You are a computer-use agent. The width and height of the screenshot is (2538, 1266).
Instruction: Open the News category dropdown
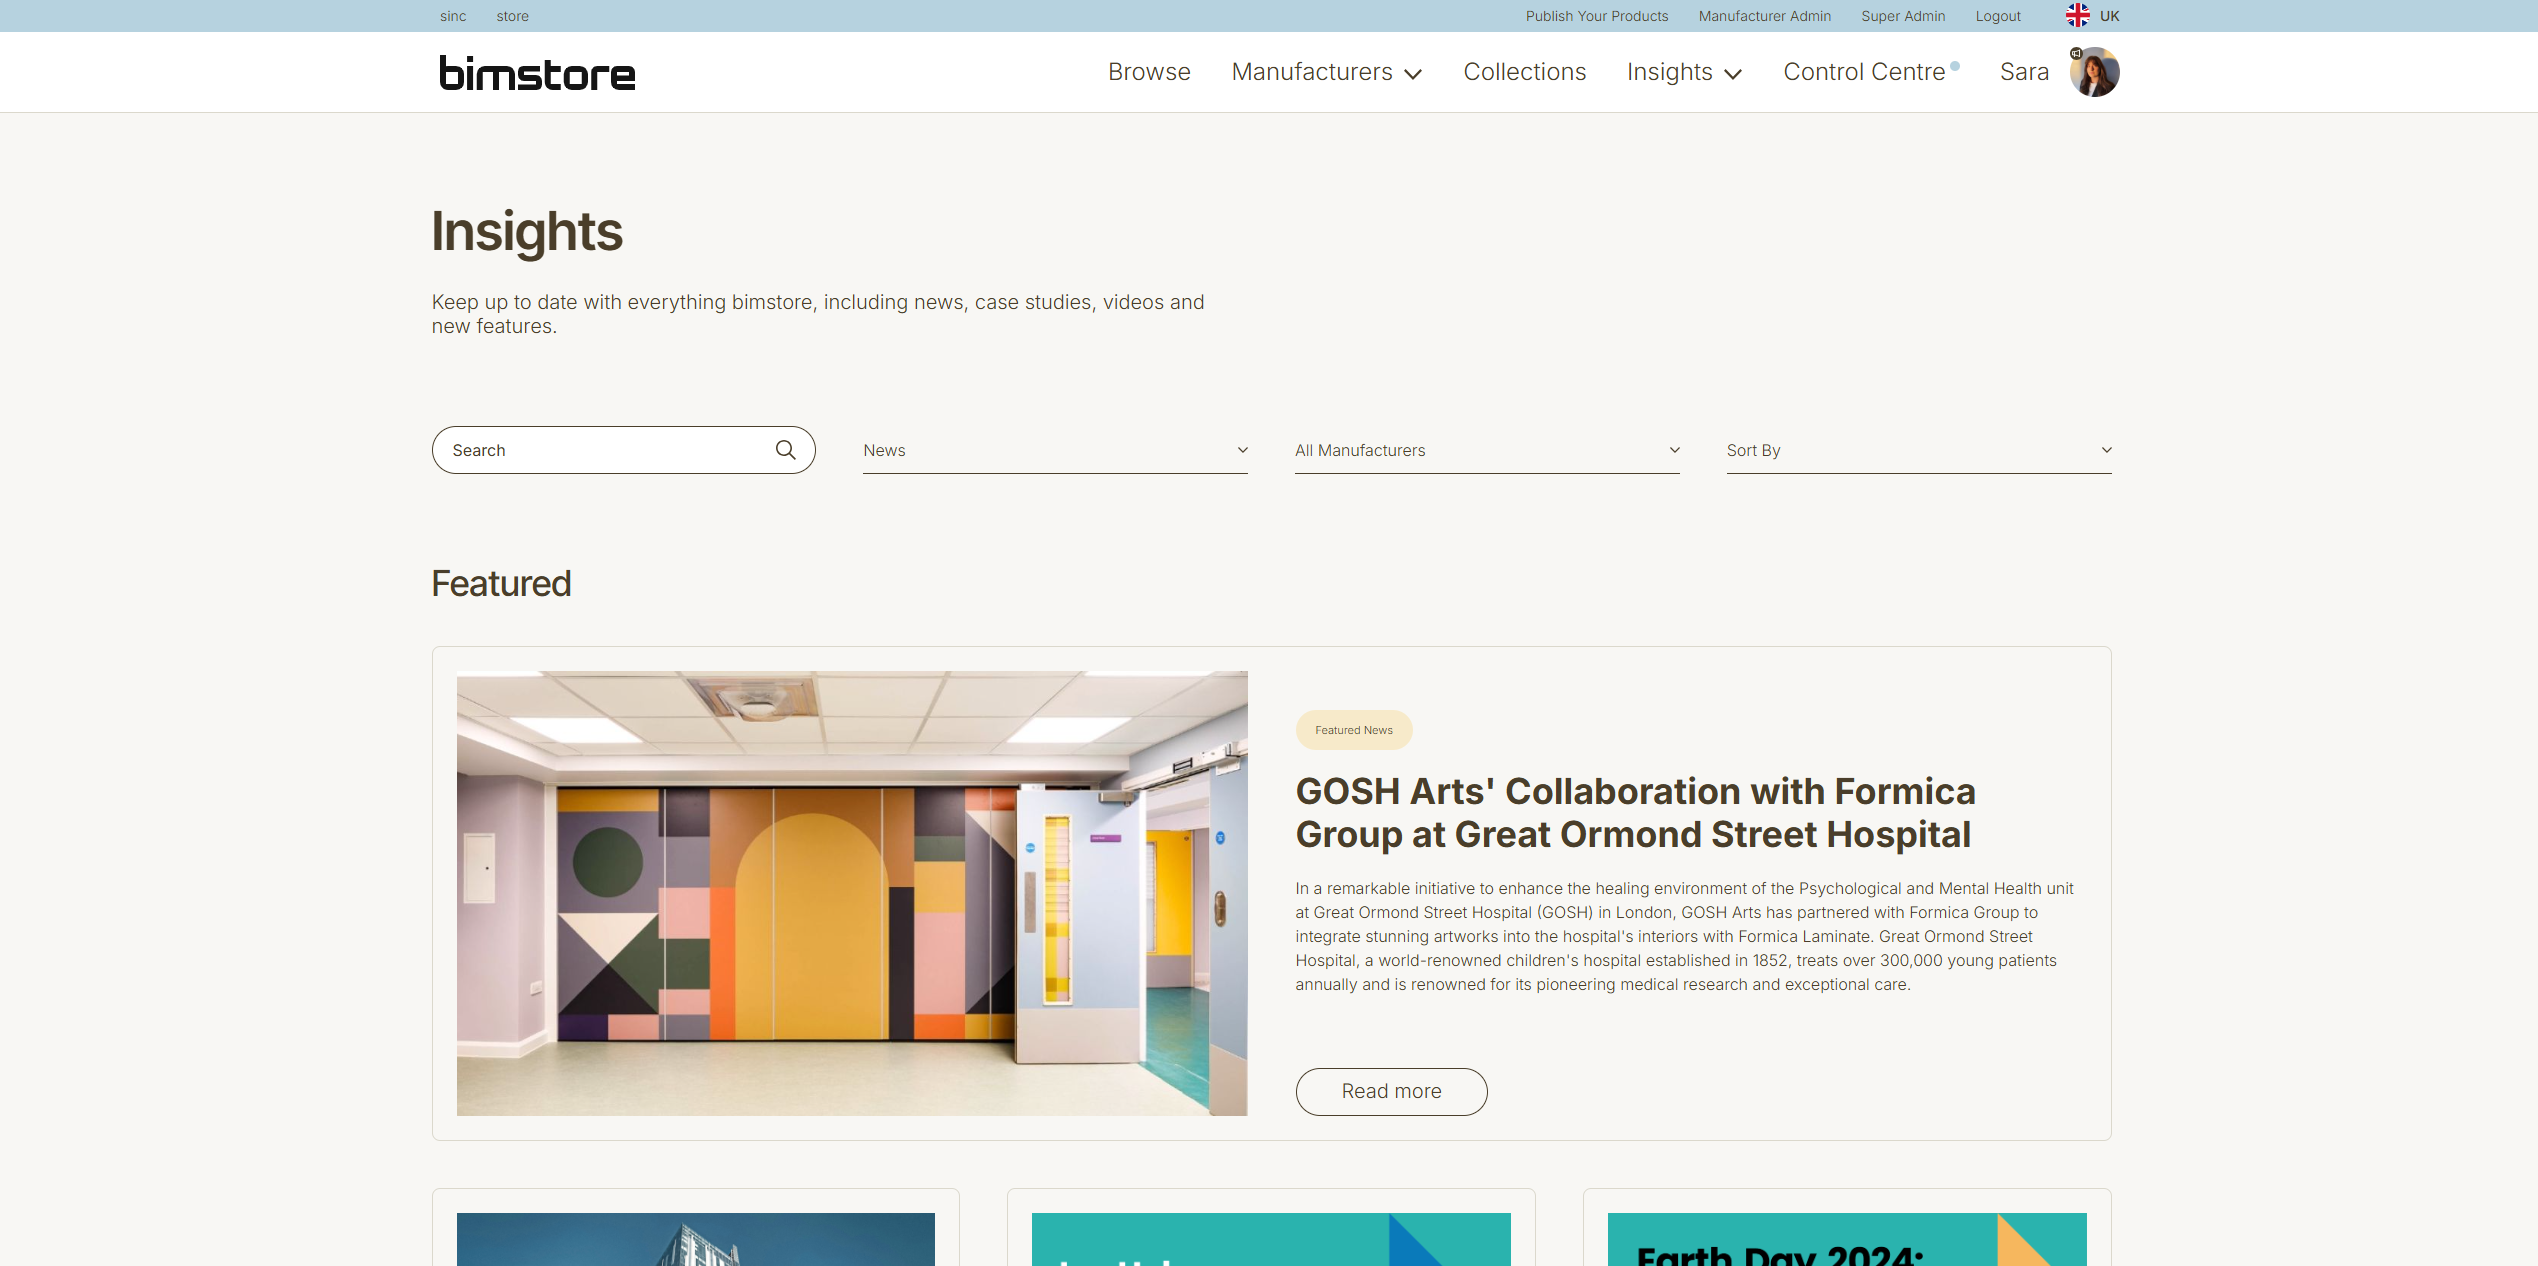point(1055,450)
